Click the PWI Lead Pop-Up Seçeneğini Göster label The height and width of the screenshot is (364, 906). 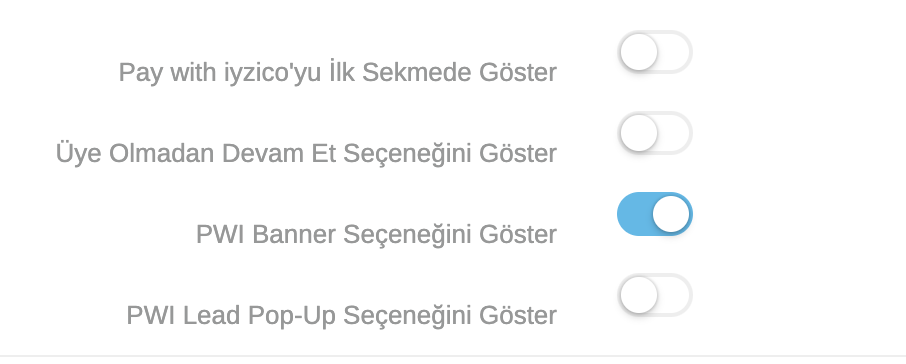click(341, 315)
